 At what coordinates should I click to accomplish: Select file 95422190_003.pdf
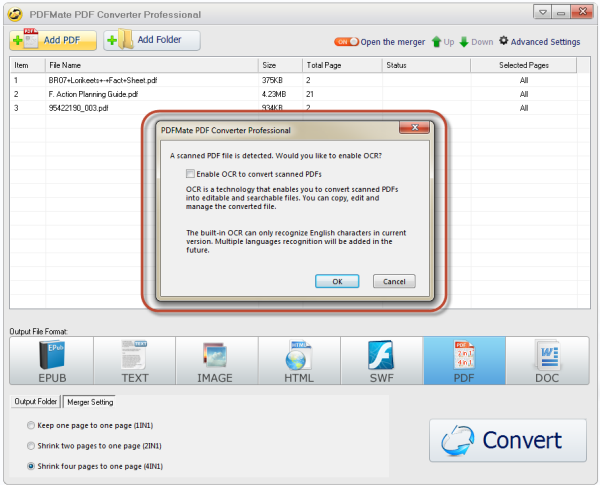(78, 108)
